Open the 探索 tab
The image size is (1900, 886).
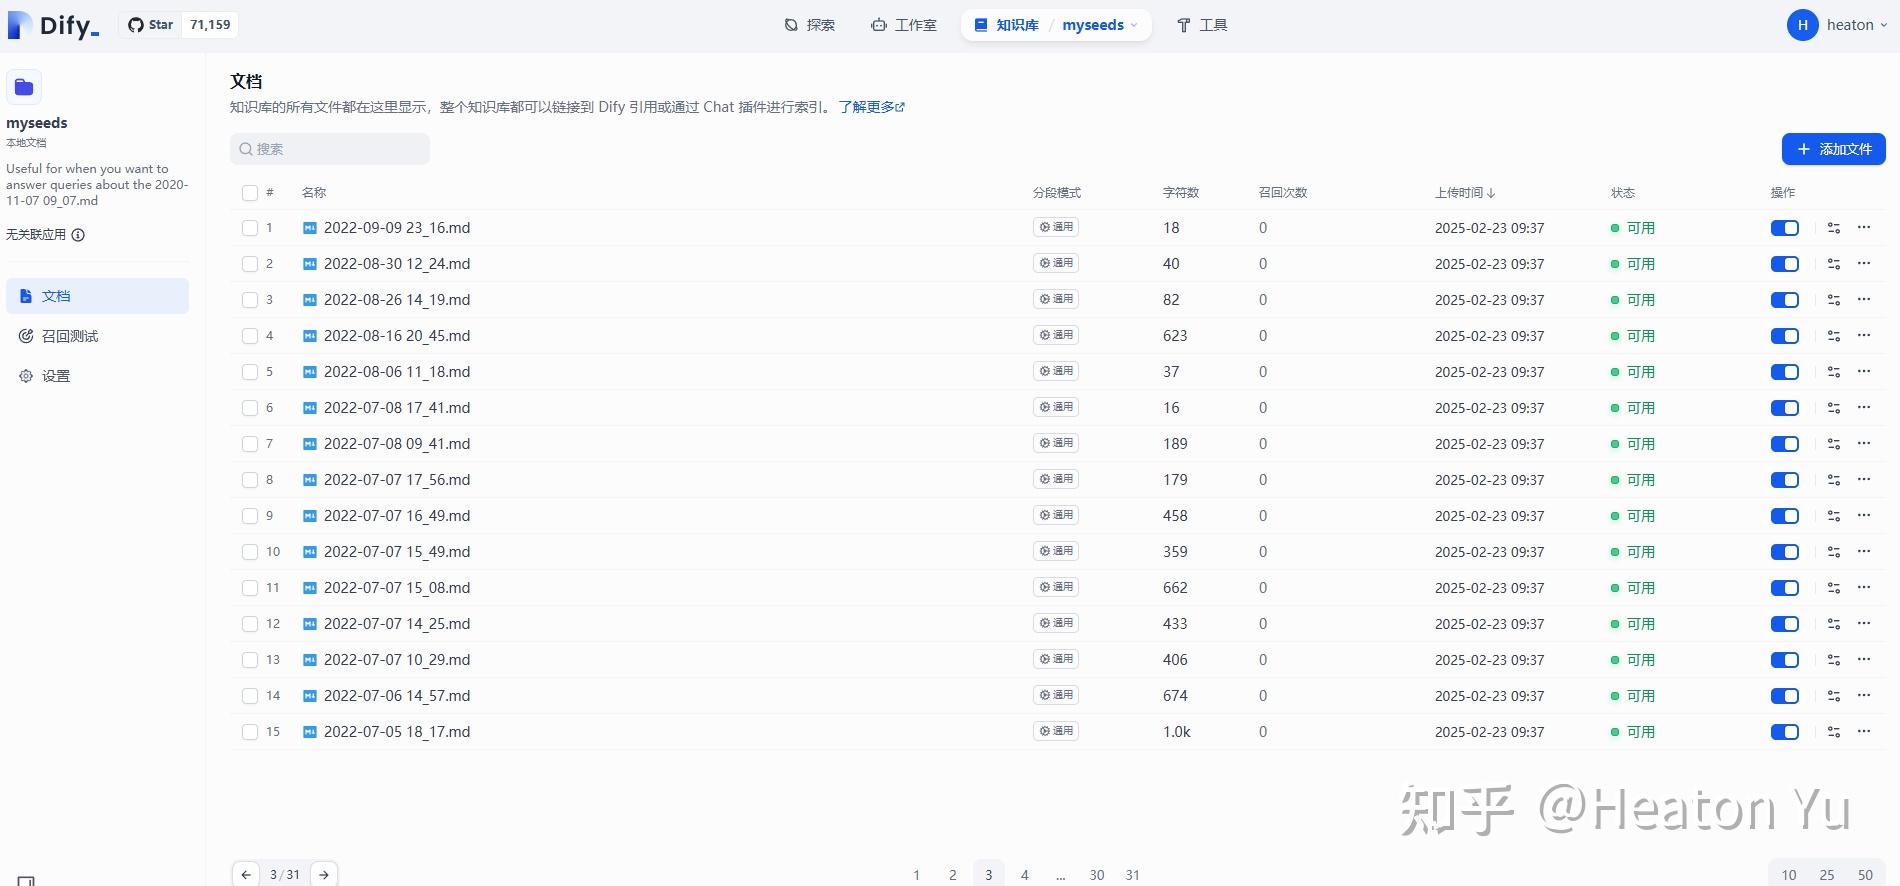(810, 25)
